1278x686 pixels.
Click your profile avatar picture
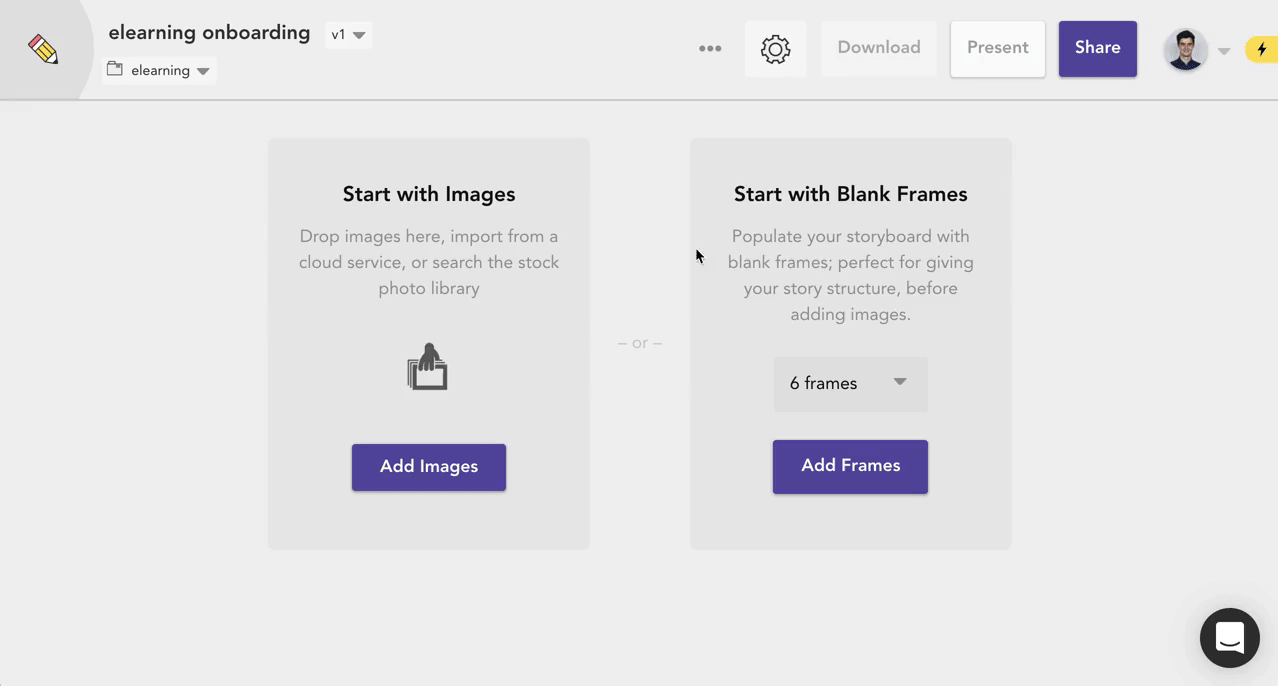click(1186, 48)
